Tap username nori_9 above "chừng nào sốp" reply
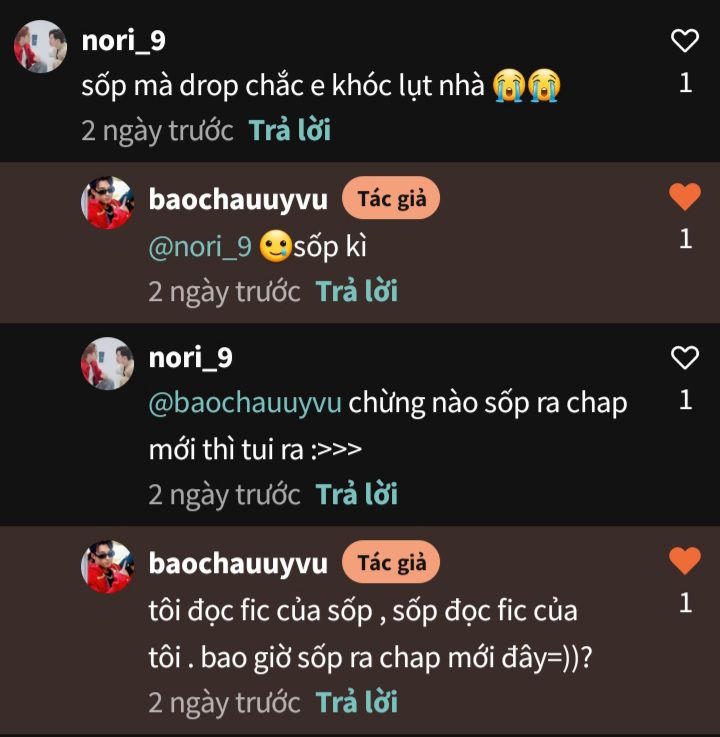The width and height of the screenshot is (720, 737). (190, 358)
